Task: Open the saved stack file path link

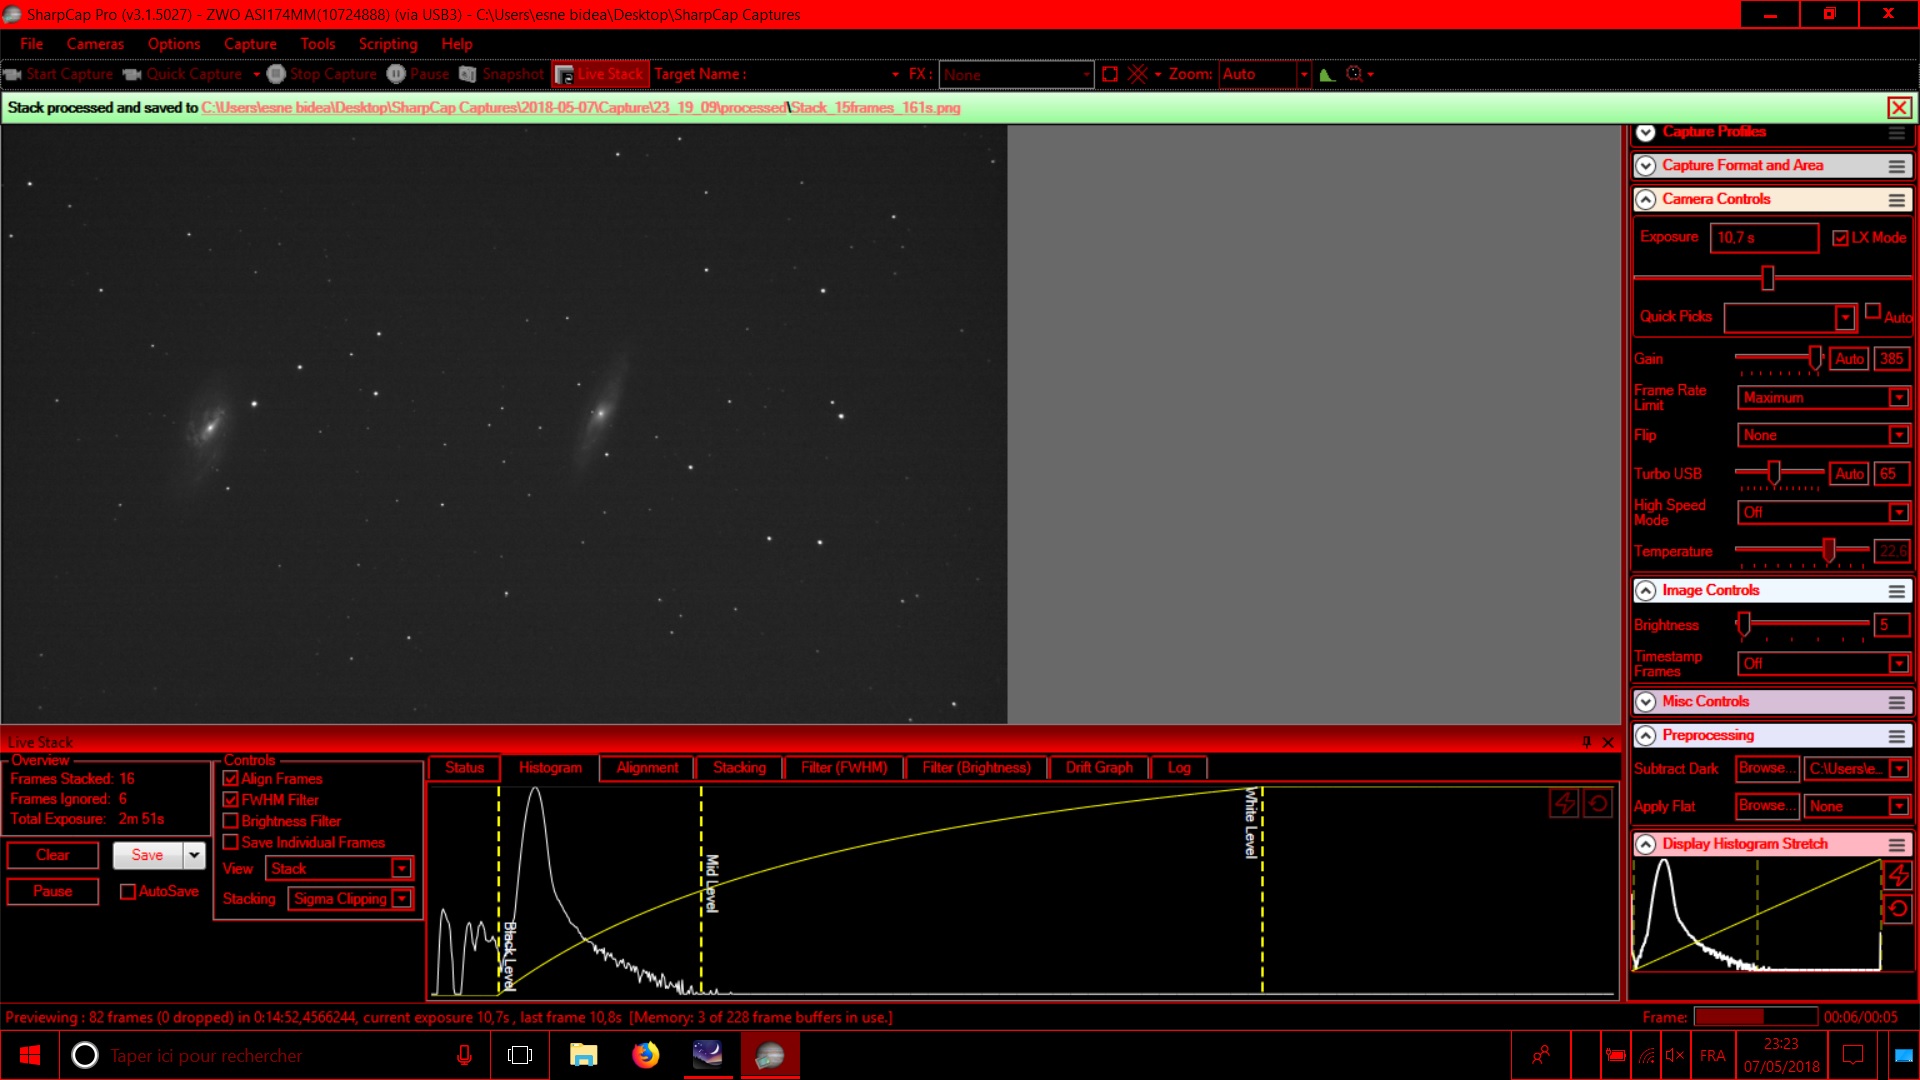Action: pyautogui.click(x=580, y=108)
